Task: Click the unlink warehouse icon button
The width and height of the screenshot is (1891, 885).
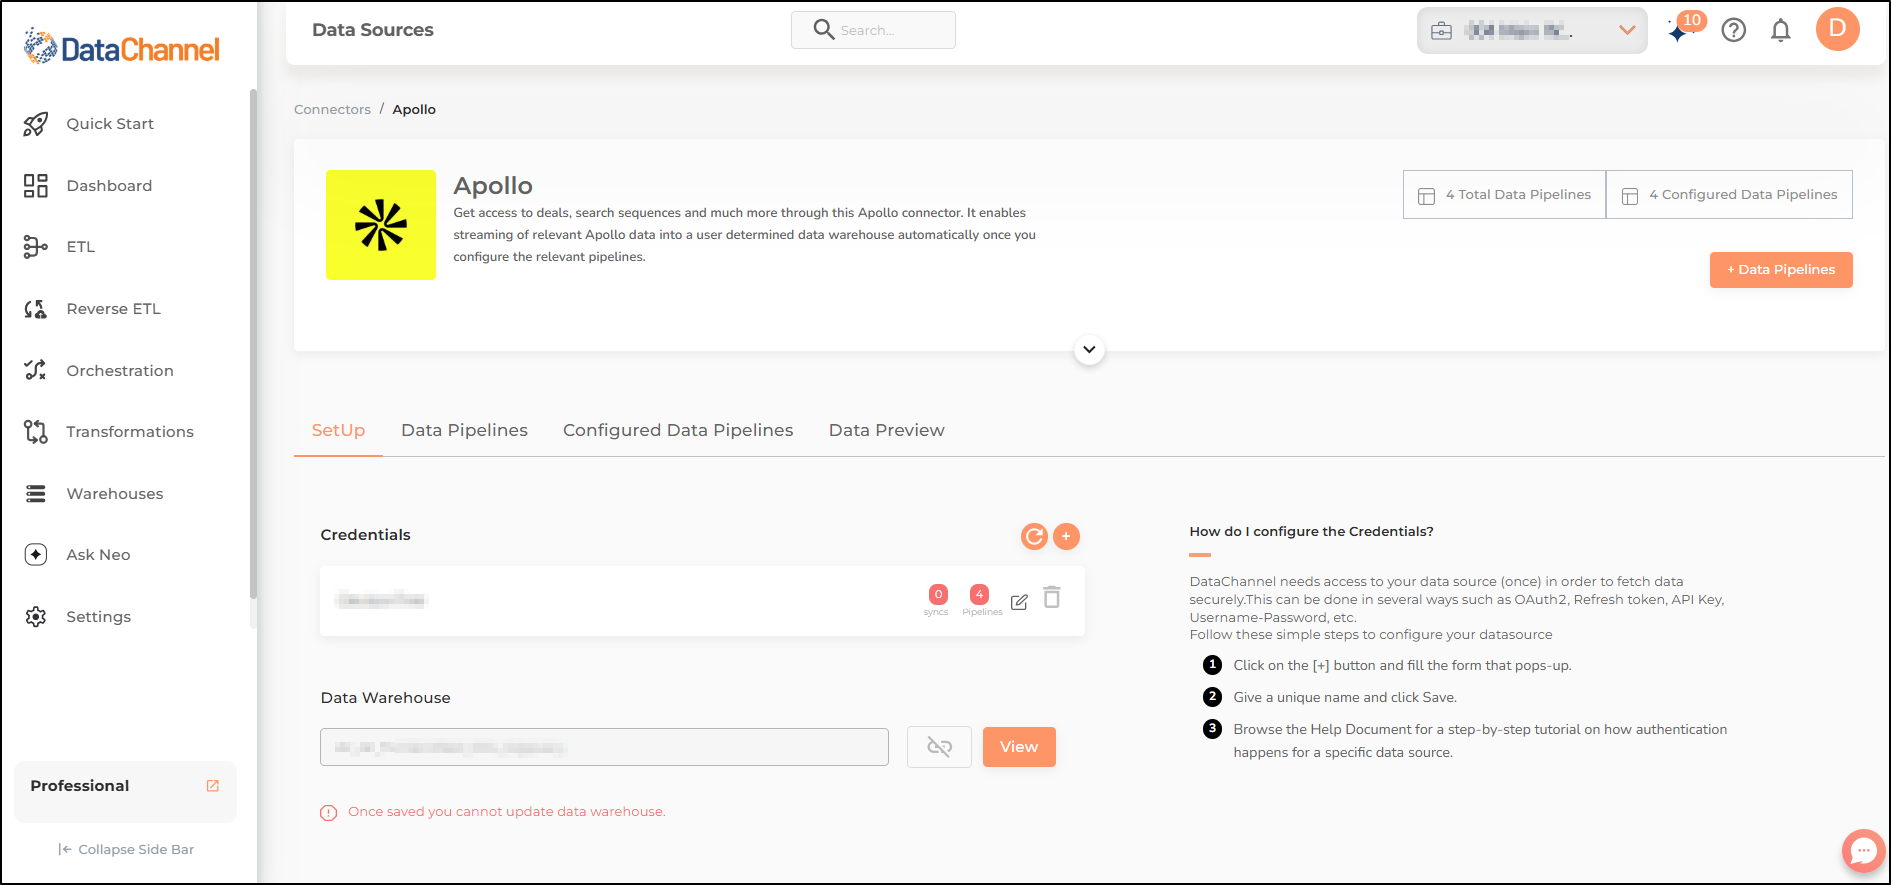Action: tap(939, 747)
